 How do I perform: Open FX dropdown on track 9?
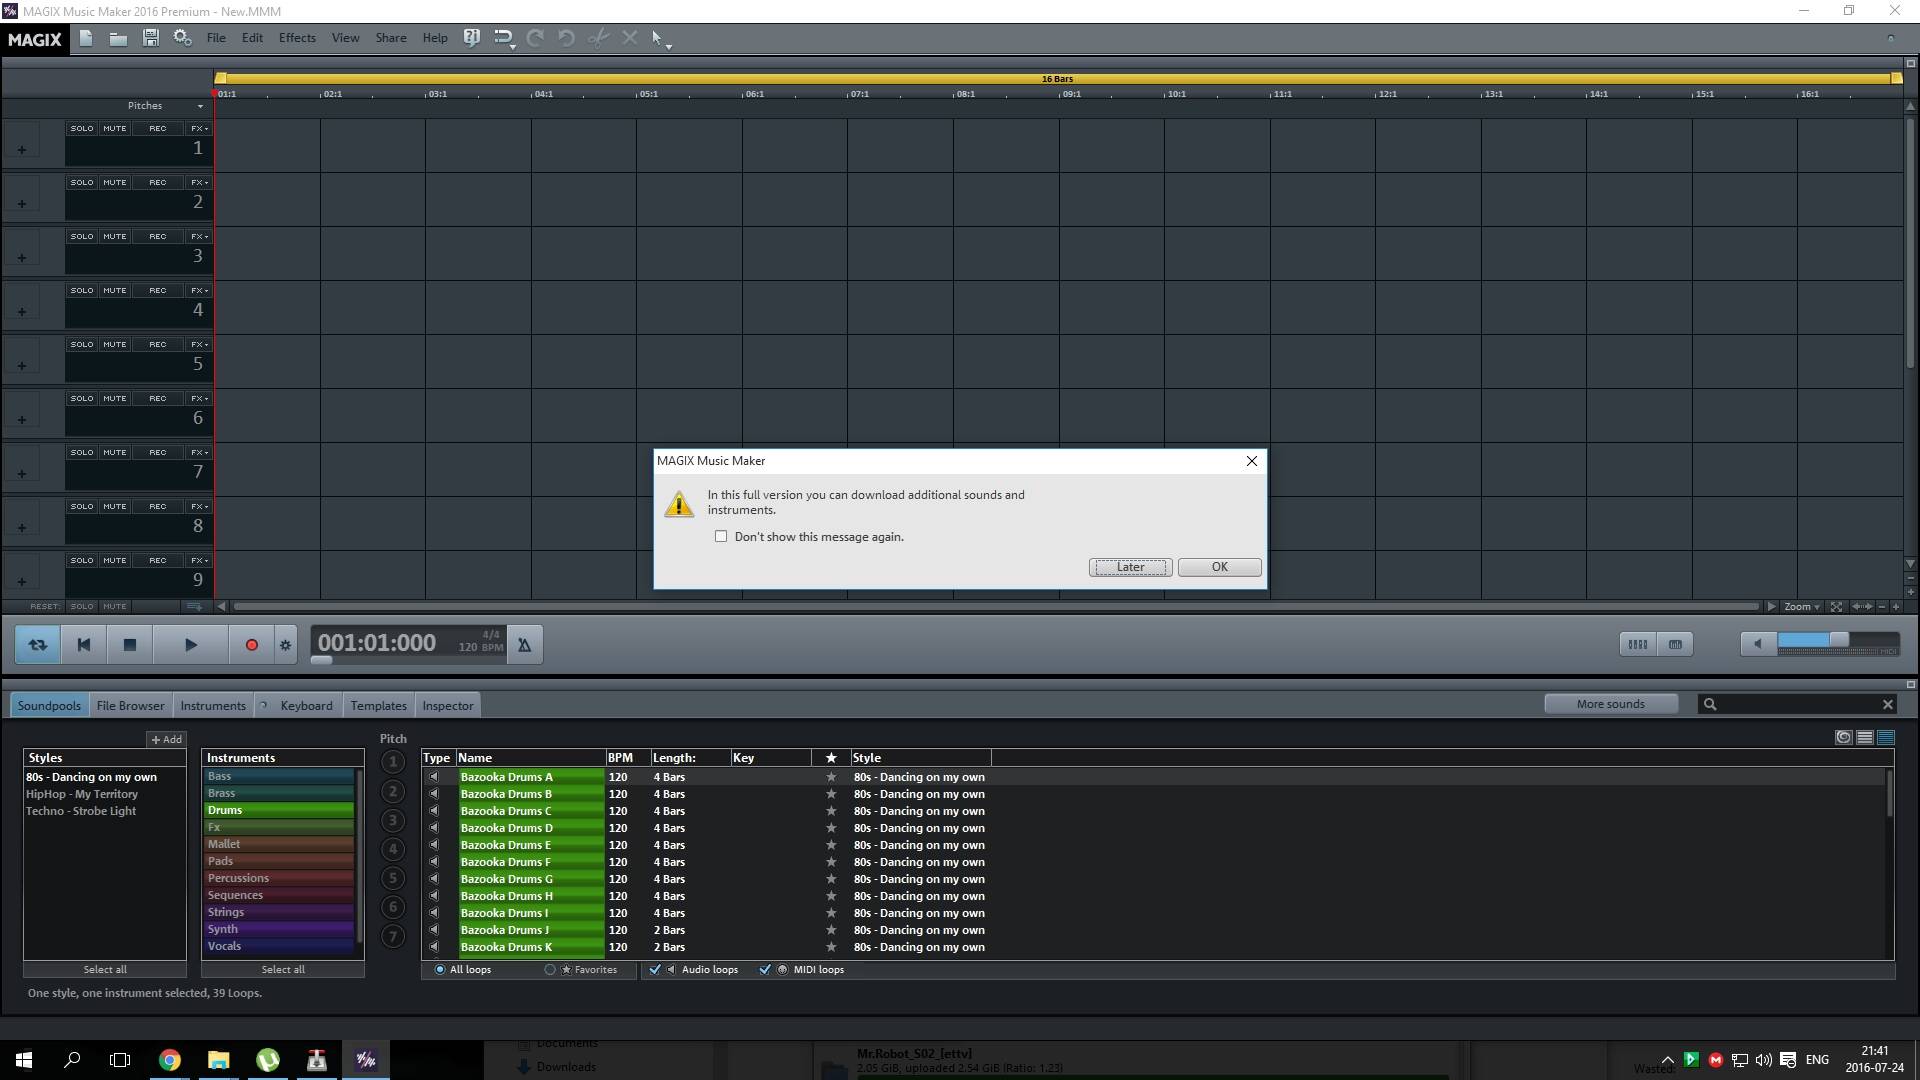tap(200, 560)
